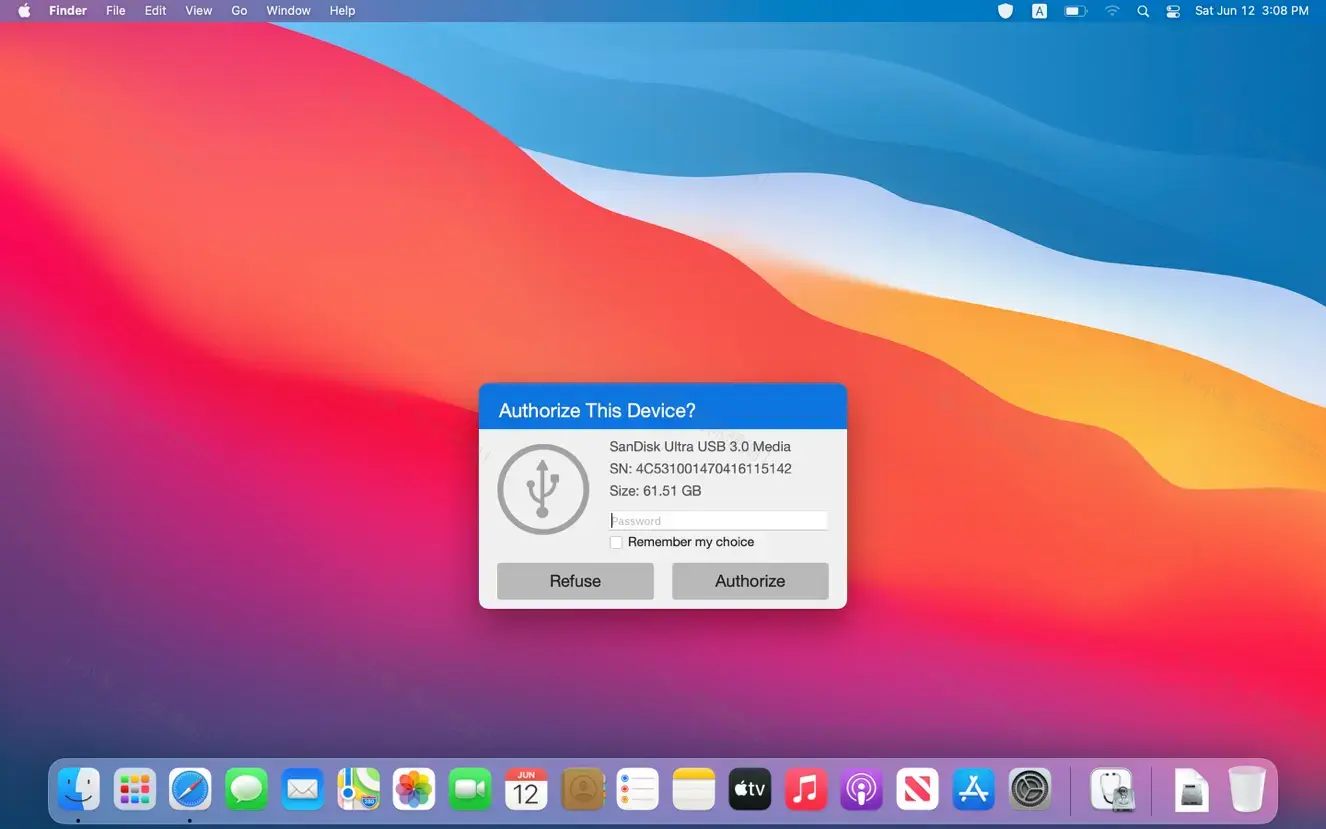
Task: Launch the Reminders app
Action: click(x=638, y=789)
